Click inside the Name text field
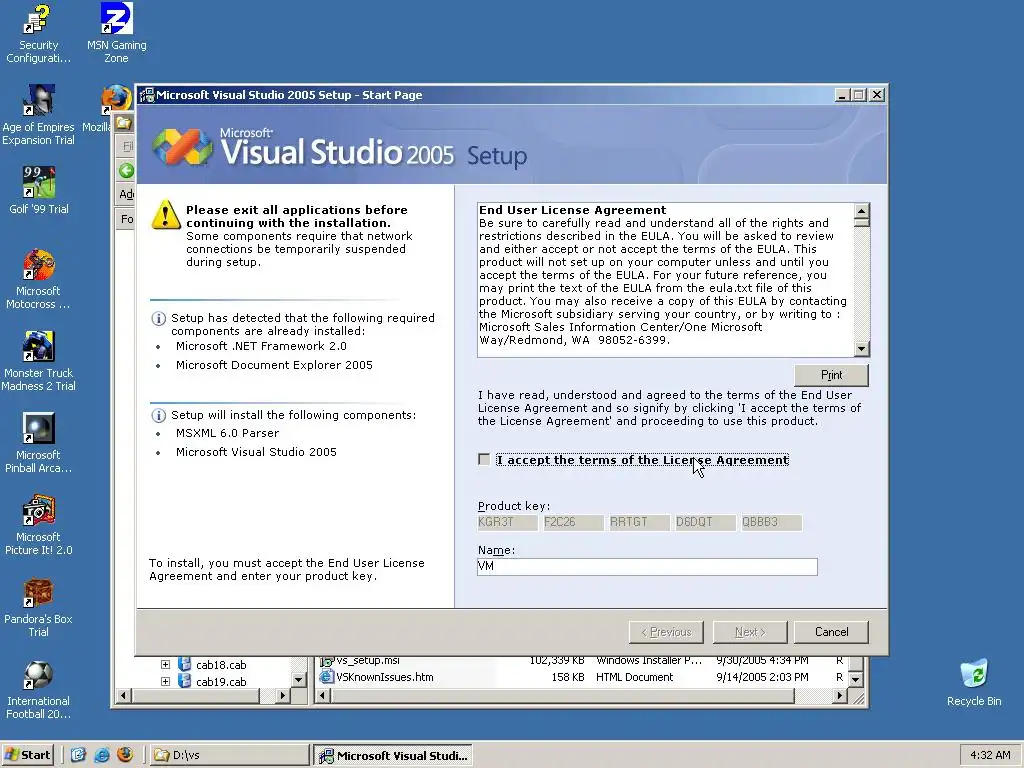The width and height of the screenshot is (1024, 768). (647, 566)
